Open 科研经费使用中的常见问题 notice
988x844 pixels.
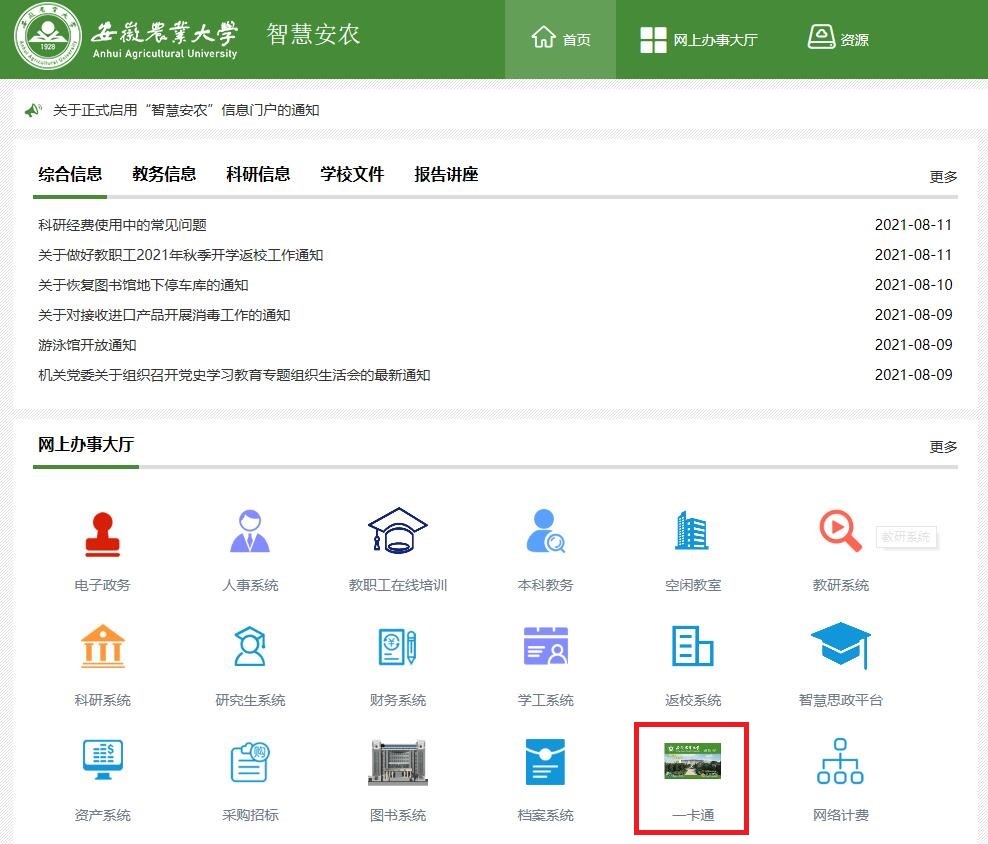click(122, 225)
